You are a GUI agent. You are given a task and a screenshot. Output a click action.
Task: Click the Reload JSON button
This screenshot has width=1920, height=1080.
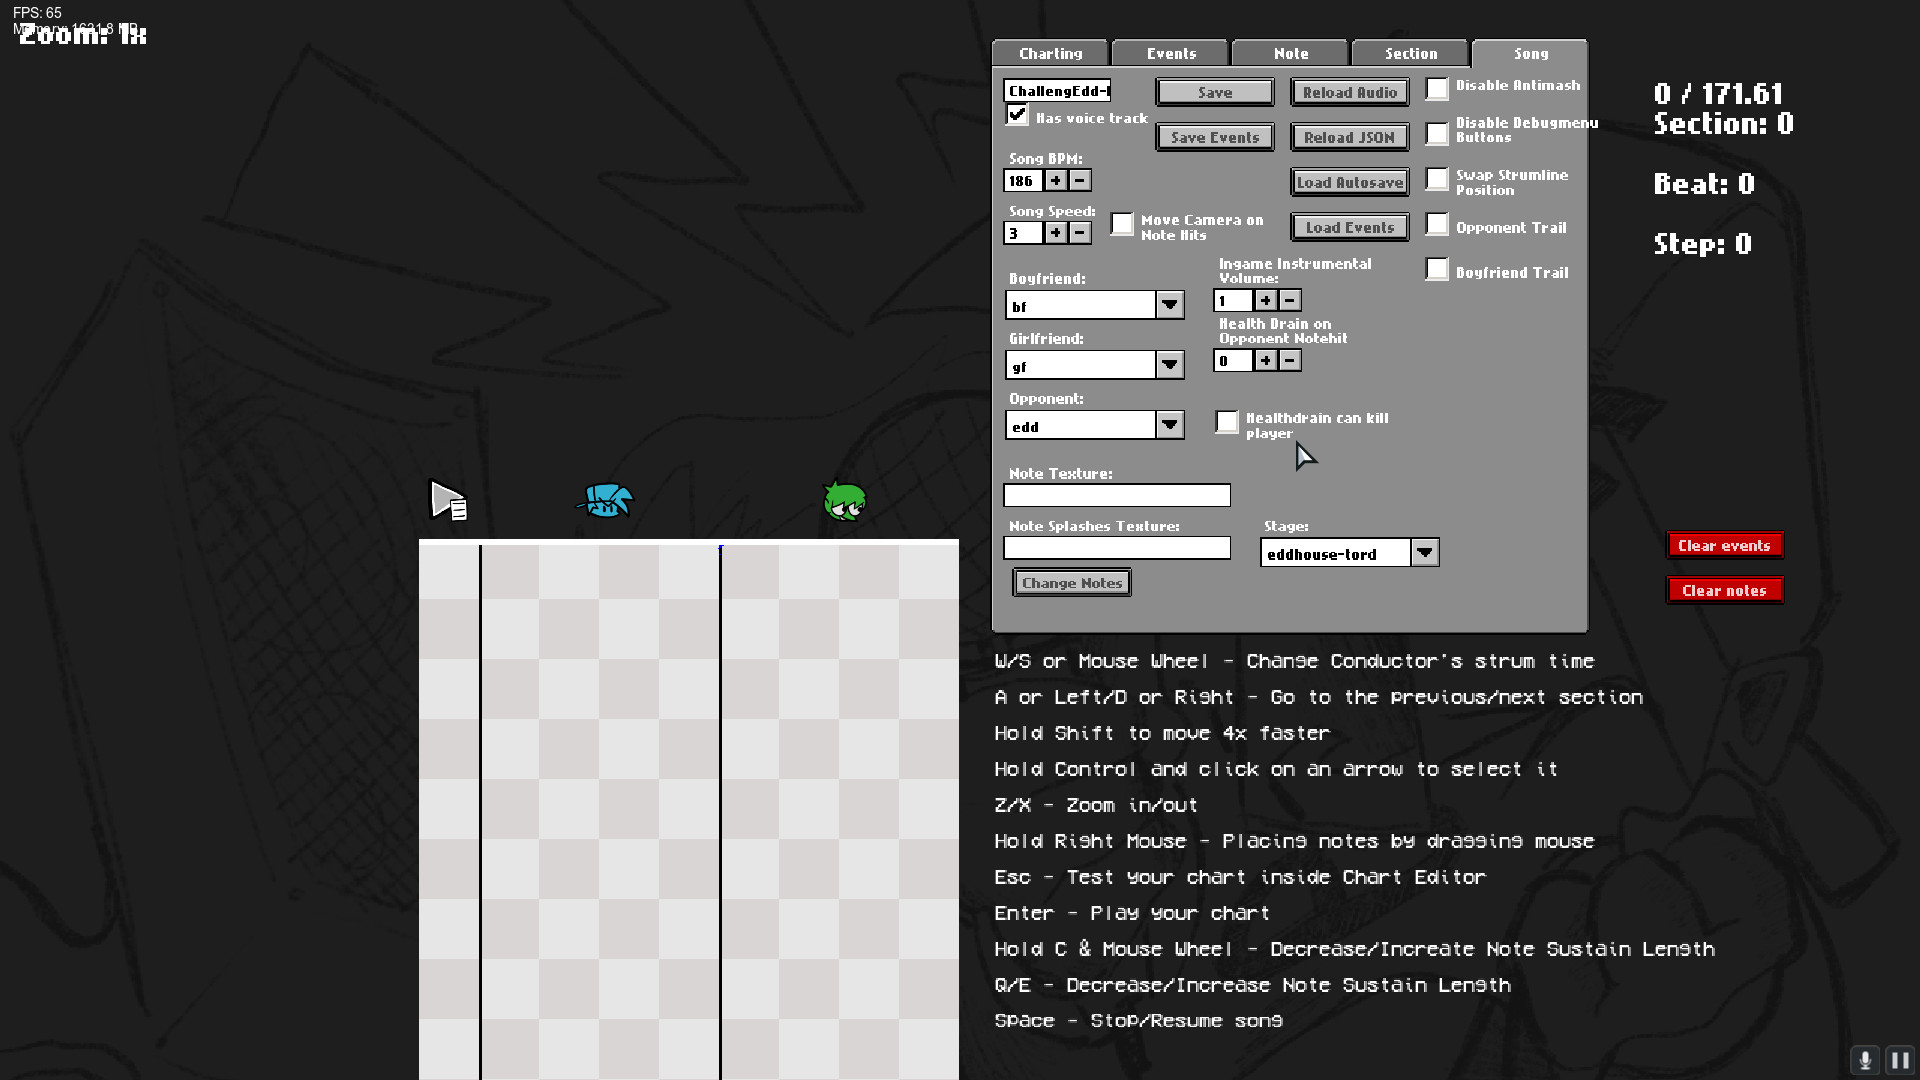1350,137
